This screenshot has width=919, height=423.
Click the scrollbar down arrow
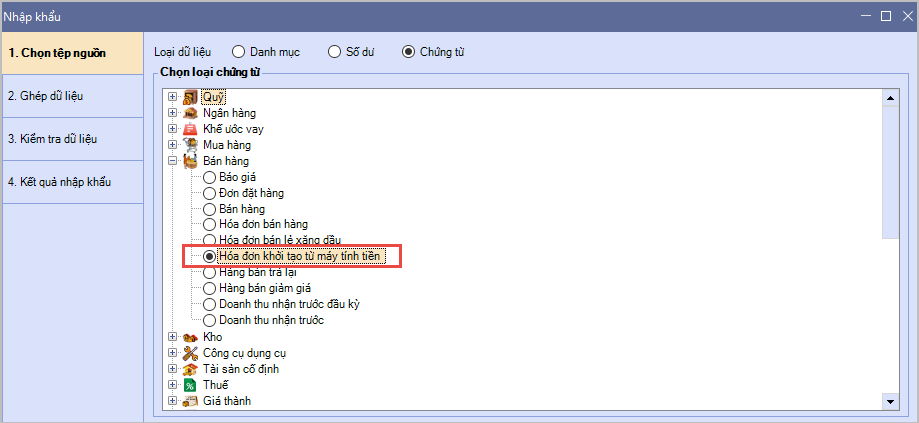(890, 401)
